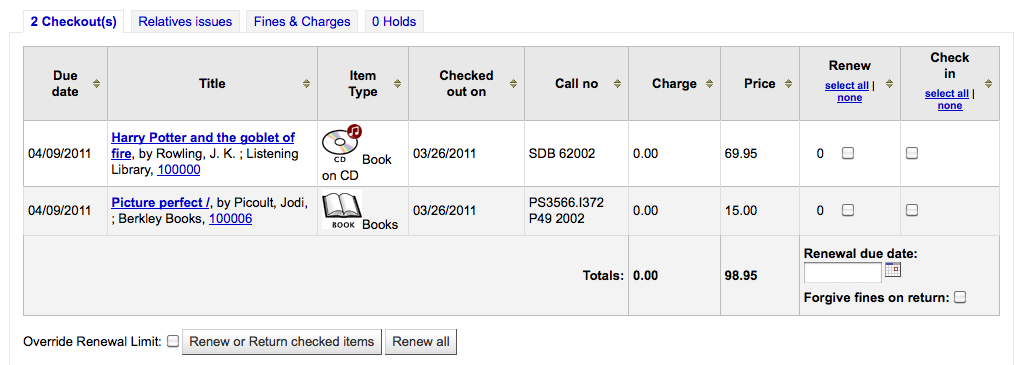Sort by Checked out on arrows
1015x365 pixels.
(x=513, y=83)
